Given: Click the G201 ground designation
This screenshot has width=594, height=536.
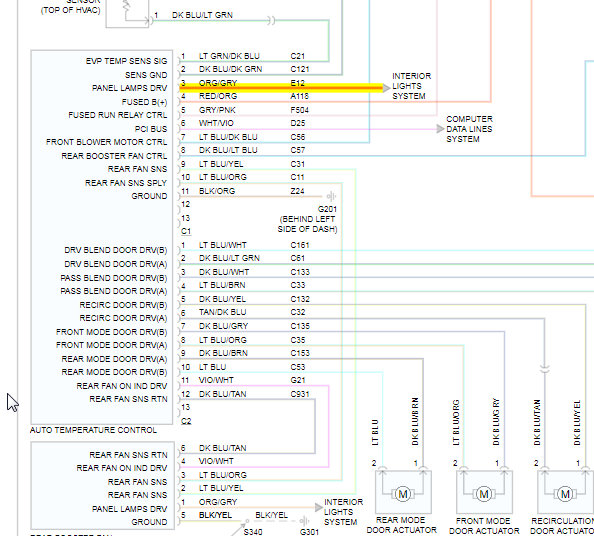Looking at the screenshot, I should (327, 209).
